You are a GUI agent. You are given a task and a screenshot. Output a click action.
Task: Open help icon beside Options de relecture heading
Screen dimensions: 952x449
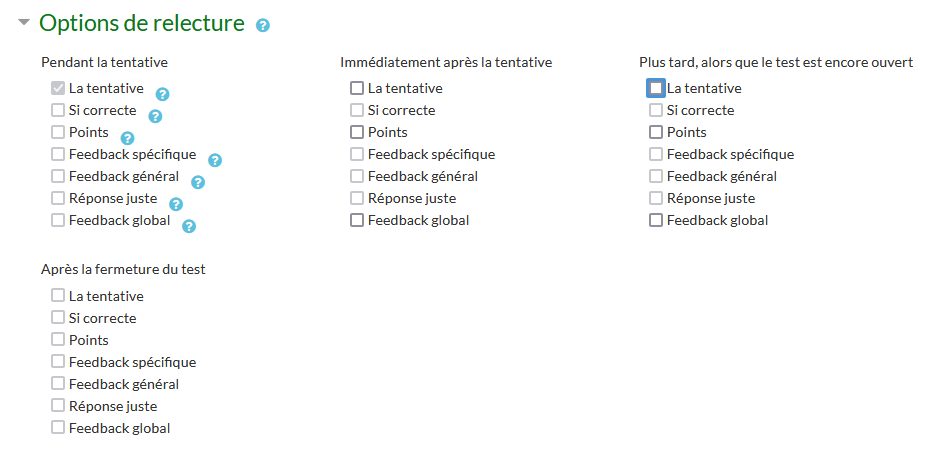pyautogui.click(x=263, y=25)
